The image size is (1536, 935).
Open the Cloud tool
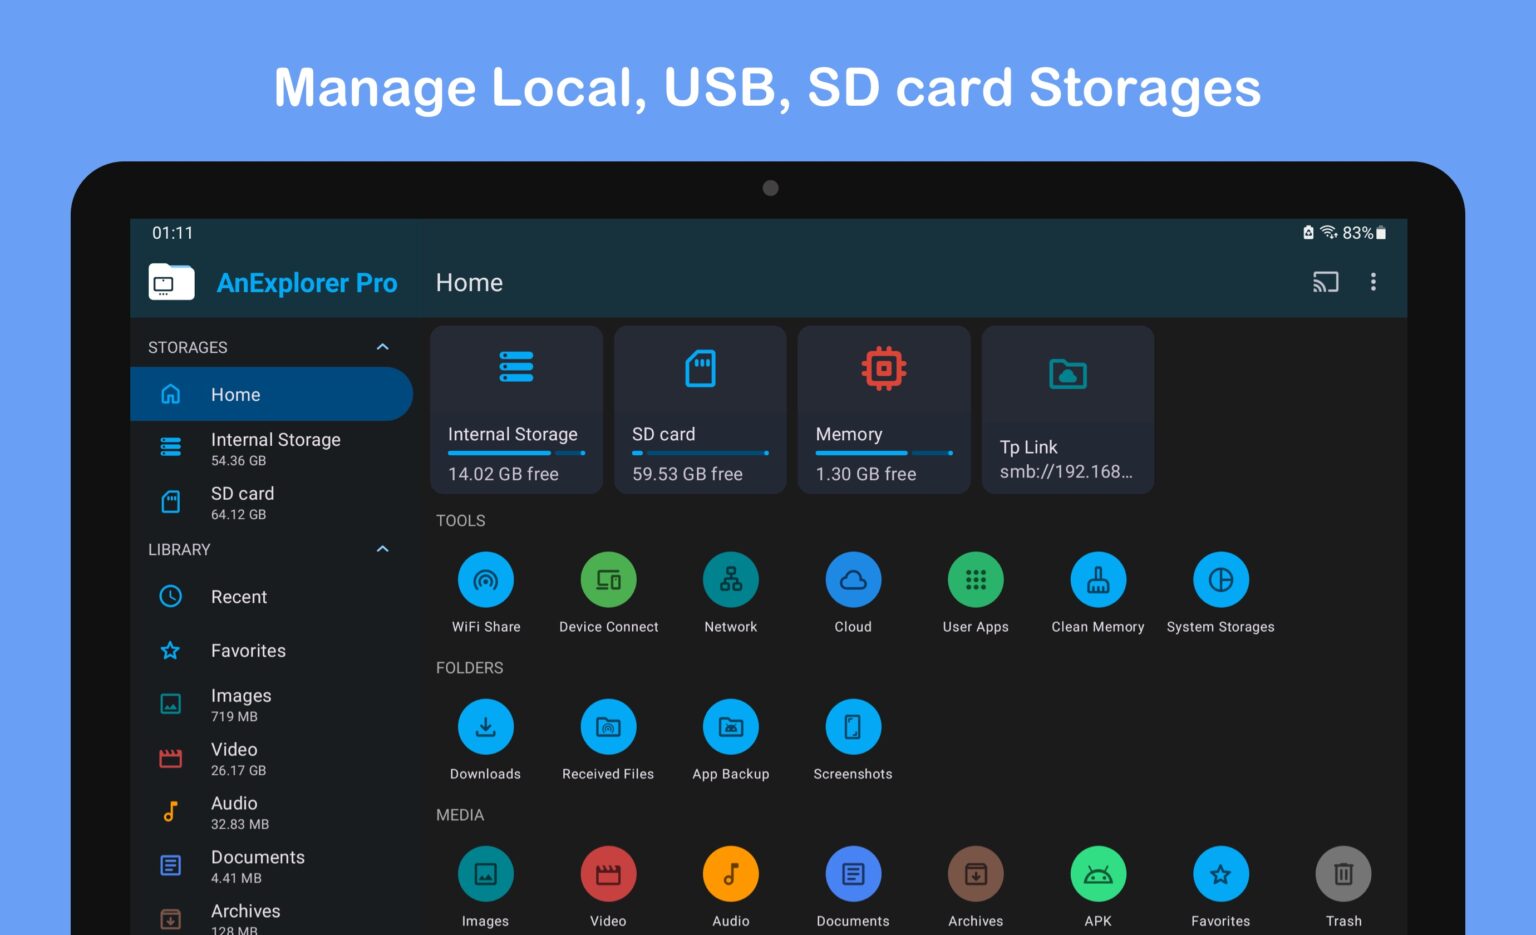pyautogui.click(x=852, y=580)
